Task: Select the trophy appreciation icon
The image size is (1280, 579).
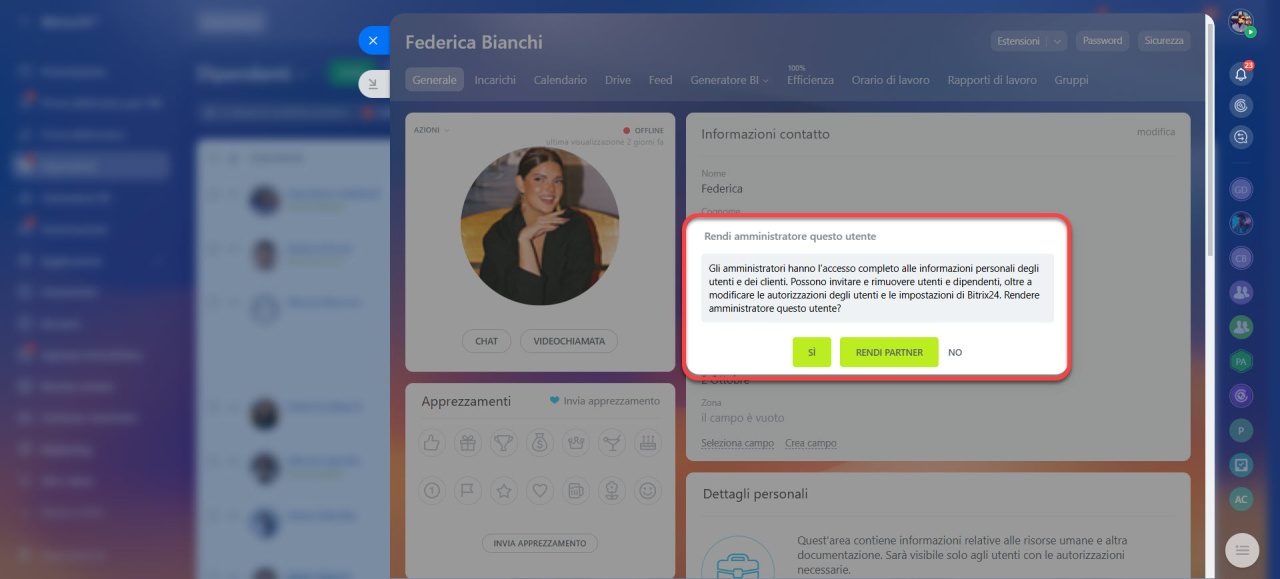Action: point(503,441)
